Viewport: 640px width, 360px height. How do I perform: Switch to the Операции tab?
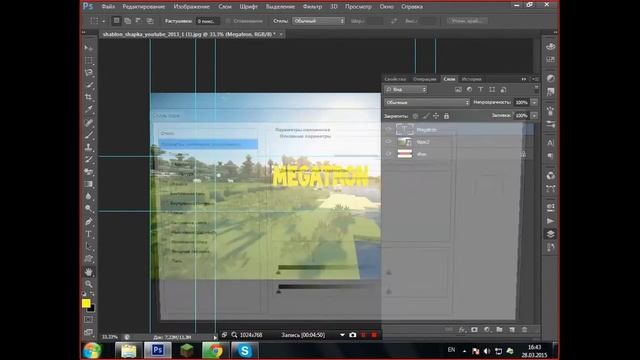424,79
